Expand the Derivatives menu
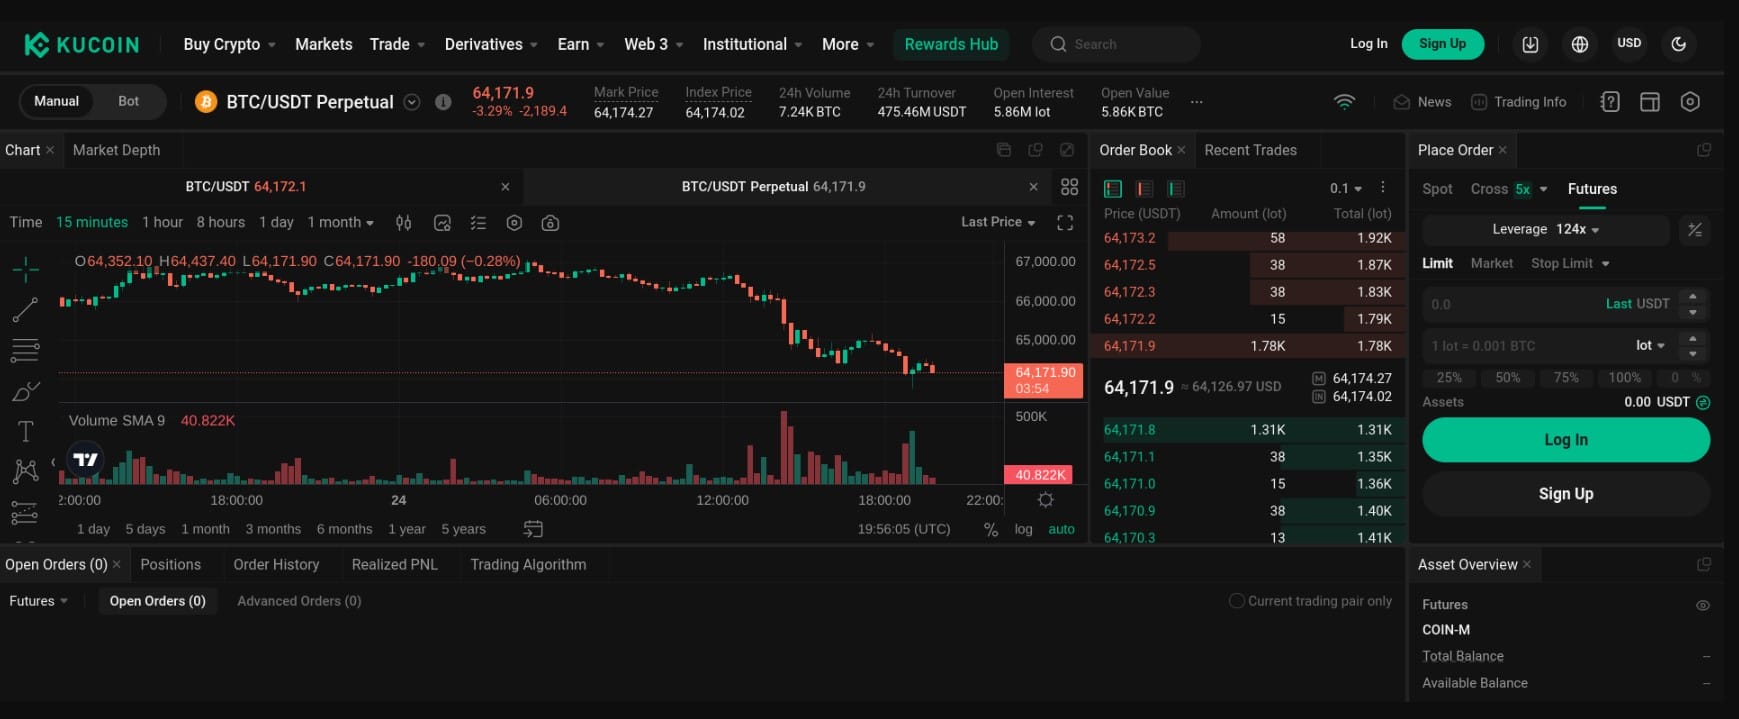The height and width of the screenshot is (719, 1739). pyautogui.click(x=491, y=44)
